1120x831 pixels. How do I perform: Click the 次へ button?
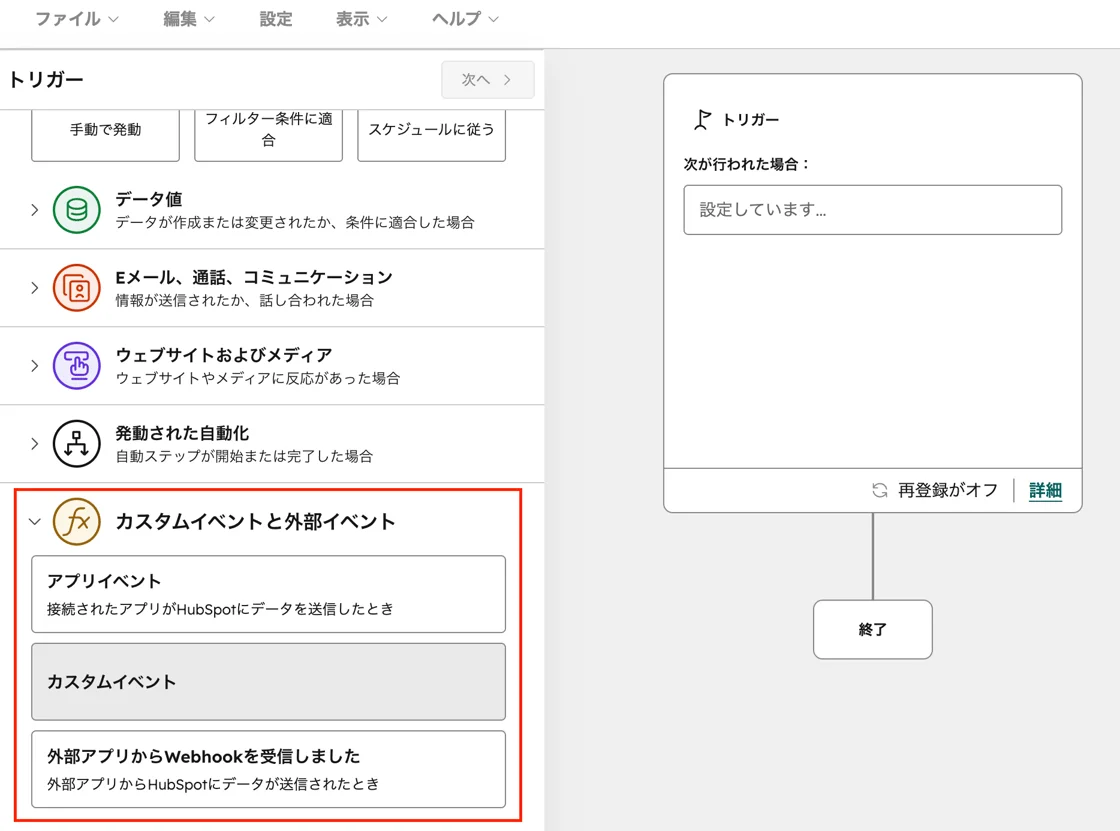coord(487,79)
